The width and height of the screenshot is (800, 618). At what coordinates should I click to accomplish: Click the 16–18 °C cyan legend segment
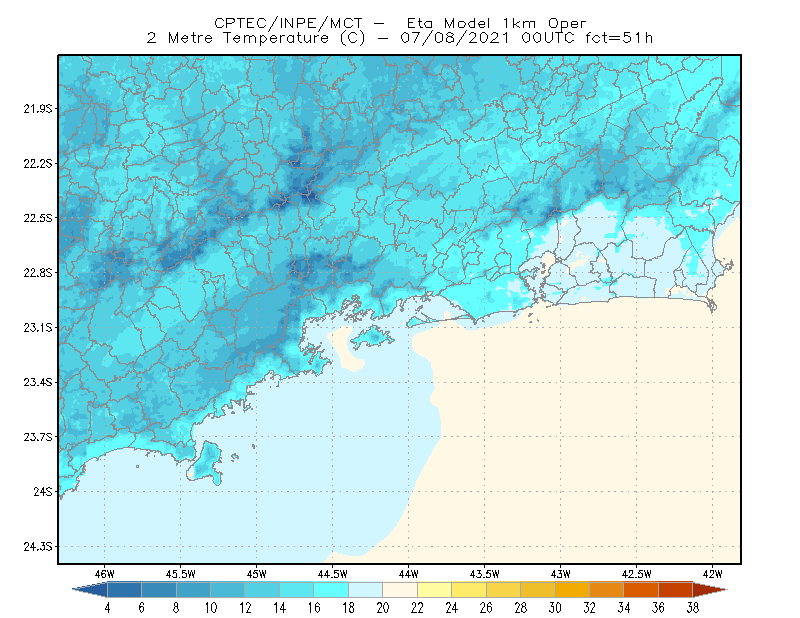(331, 590)
